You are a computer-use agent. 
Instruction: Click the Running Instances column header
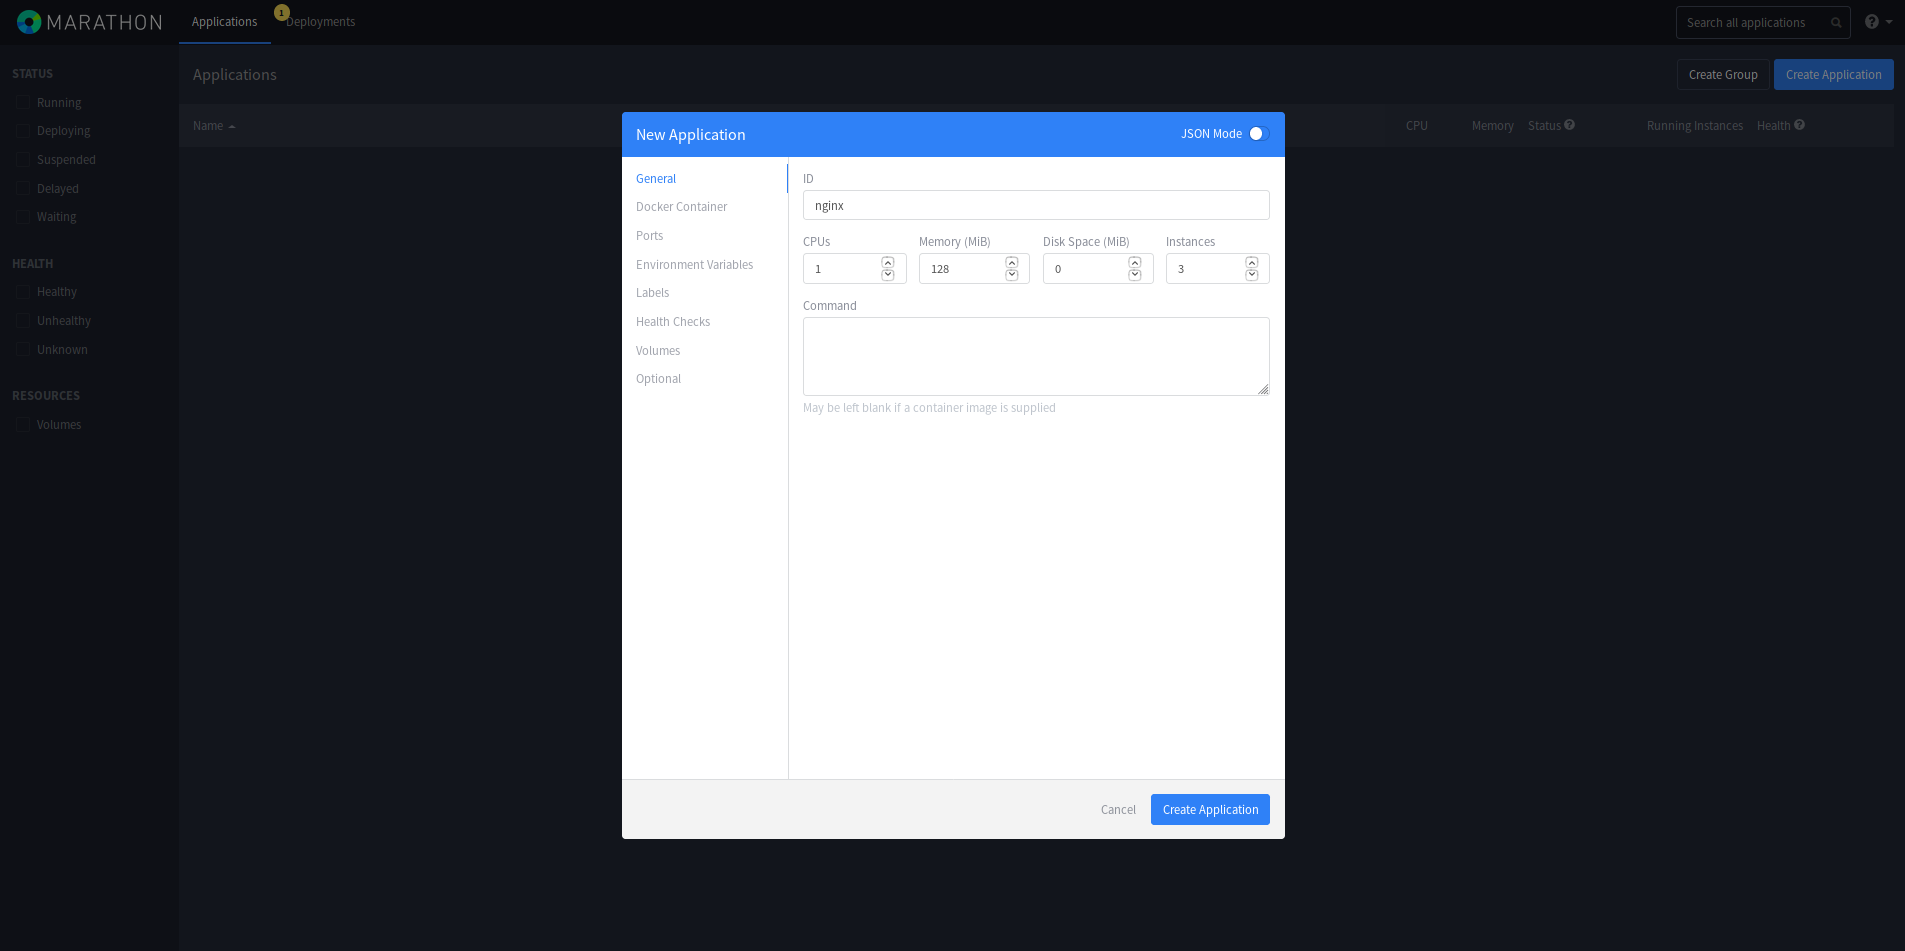point(1694,126)
